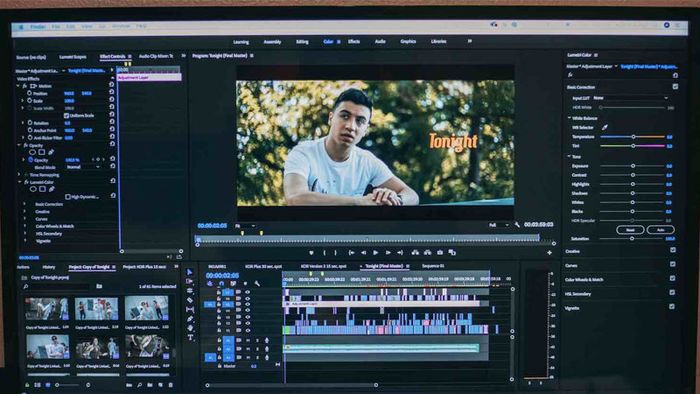Disable the Basic Correction section checkbox

pos(675,87)
